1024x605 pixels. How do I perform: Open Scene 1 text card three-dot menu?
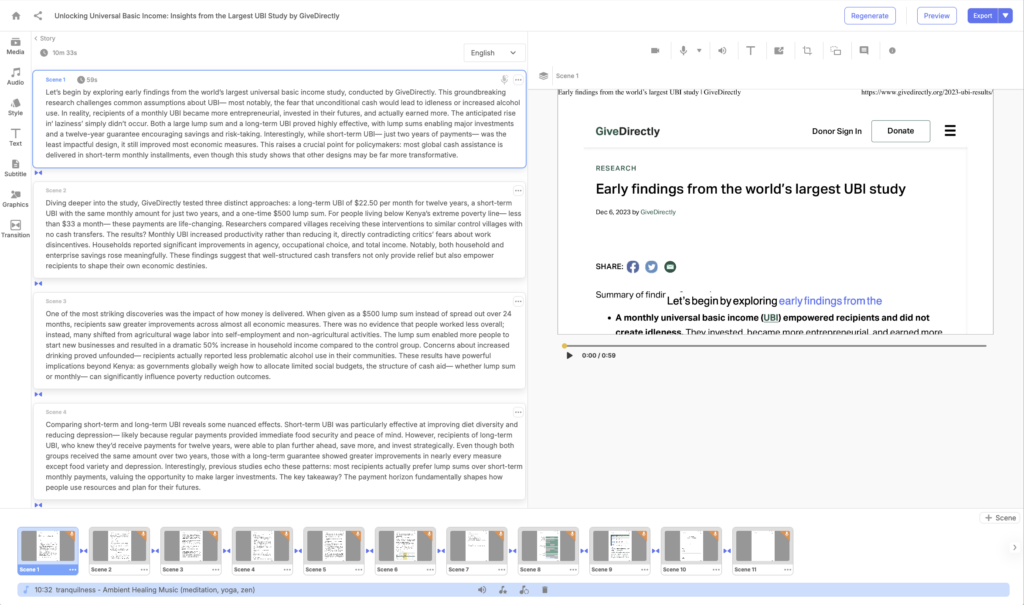518,80
